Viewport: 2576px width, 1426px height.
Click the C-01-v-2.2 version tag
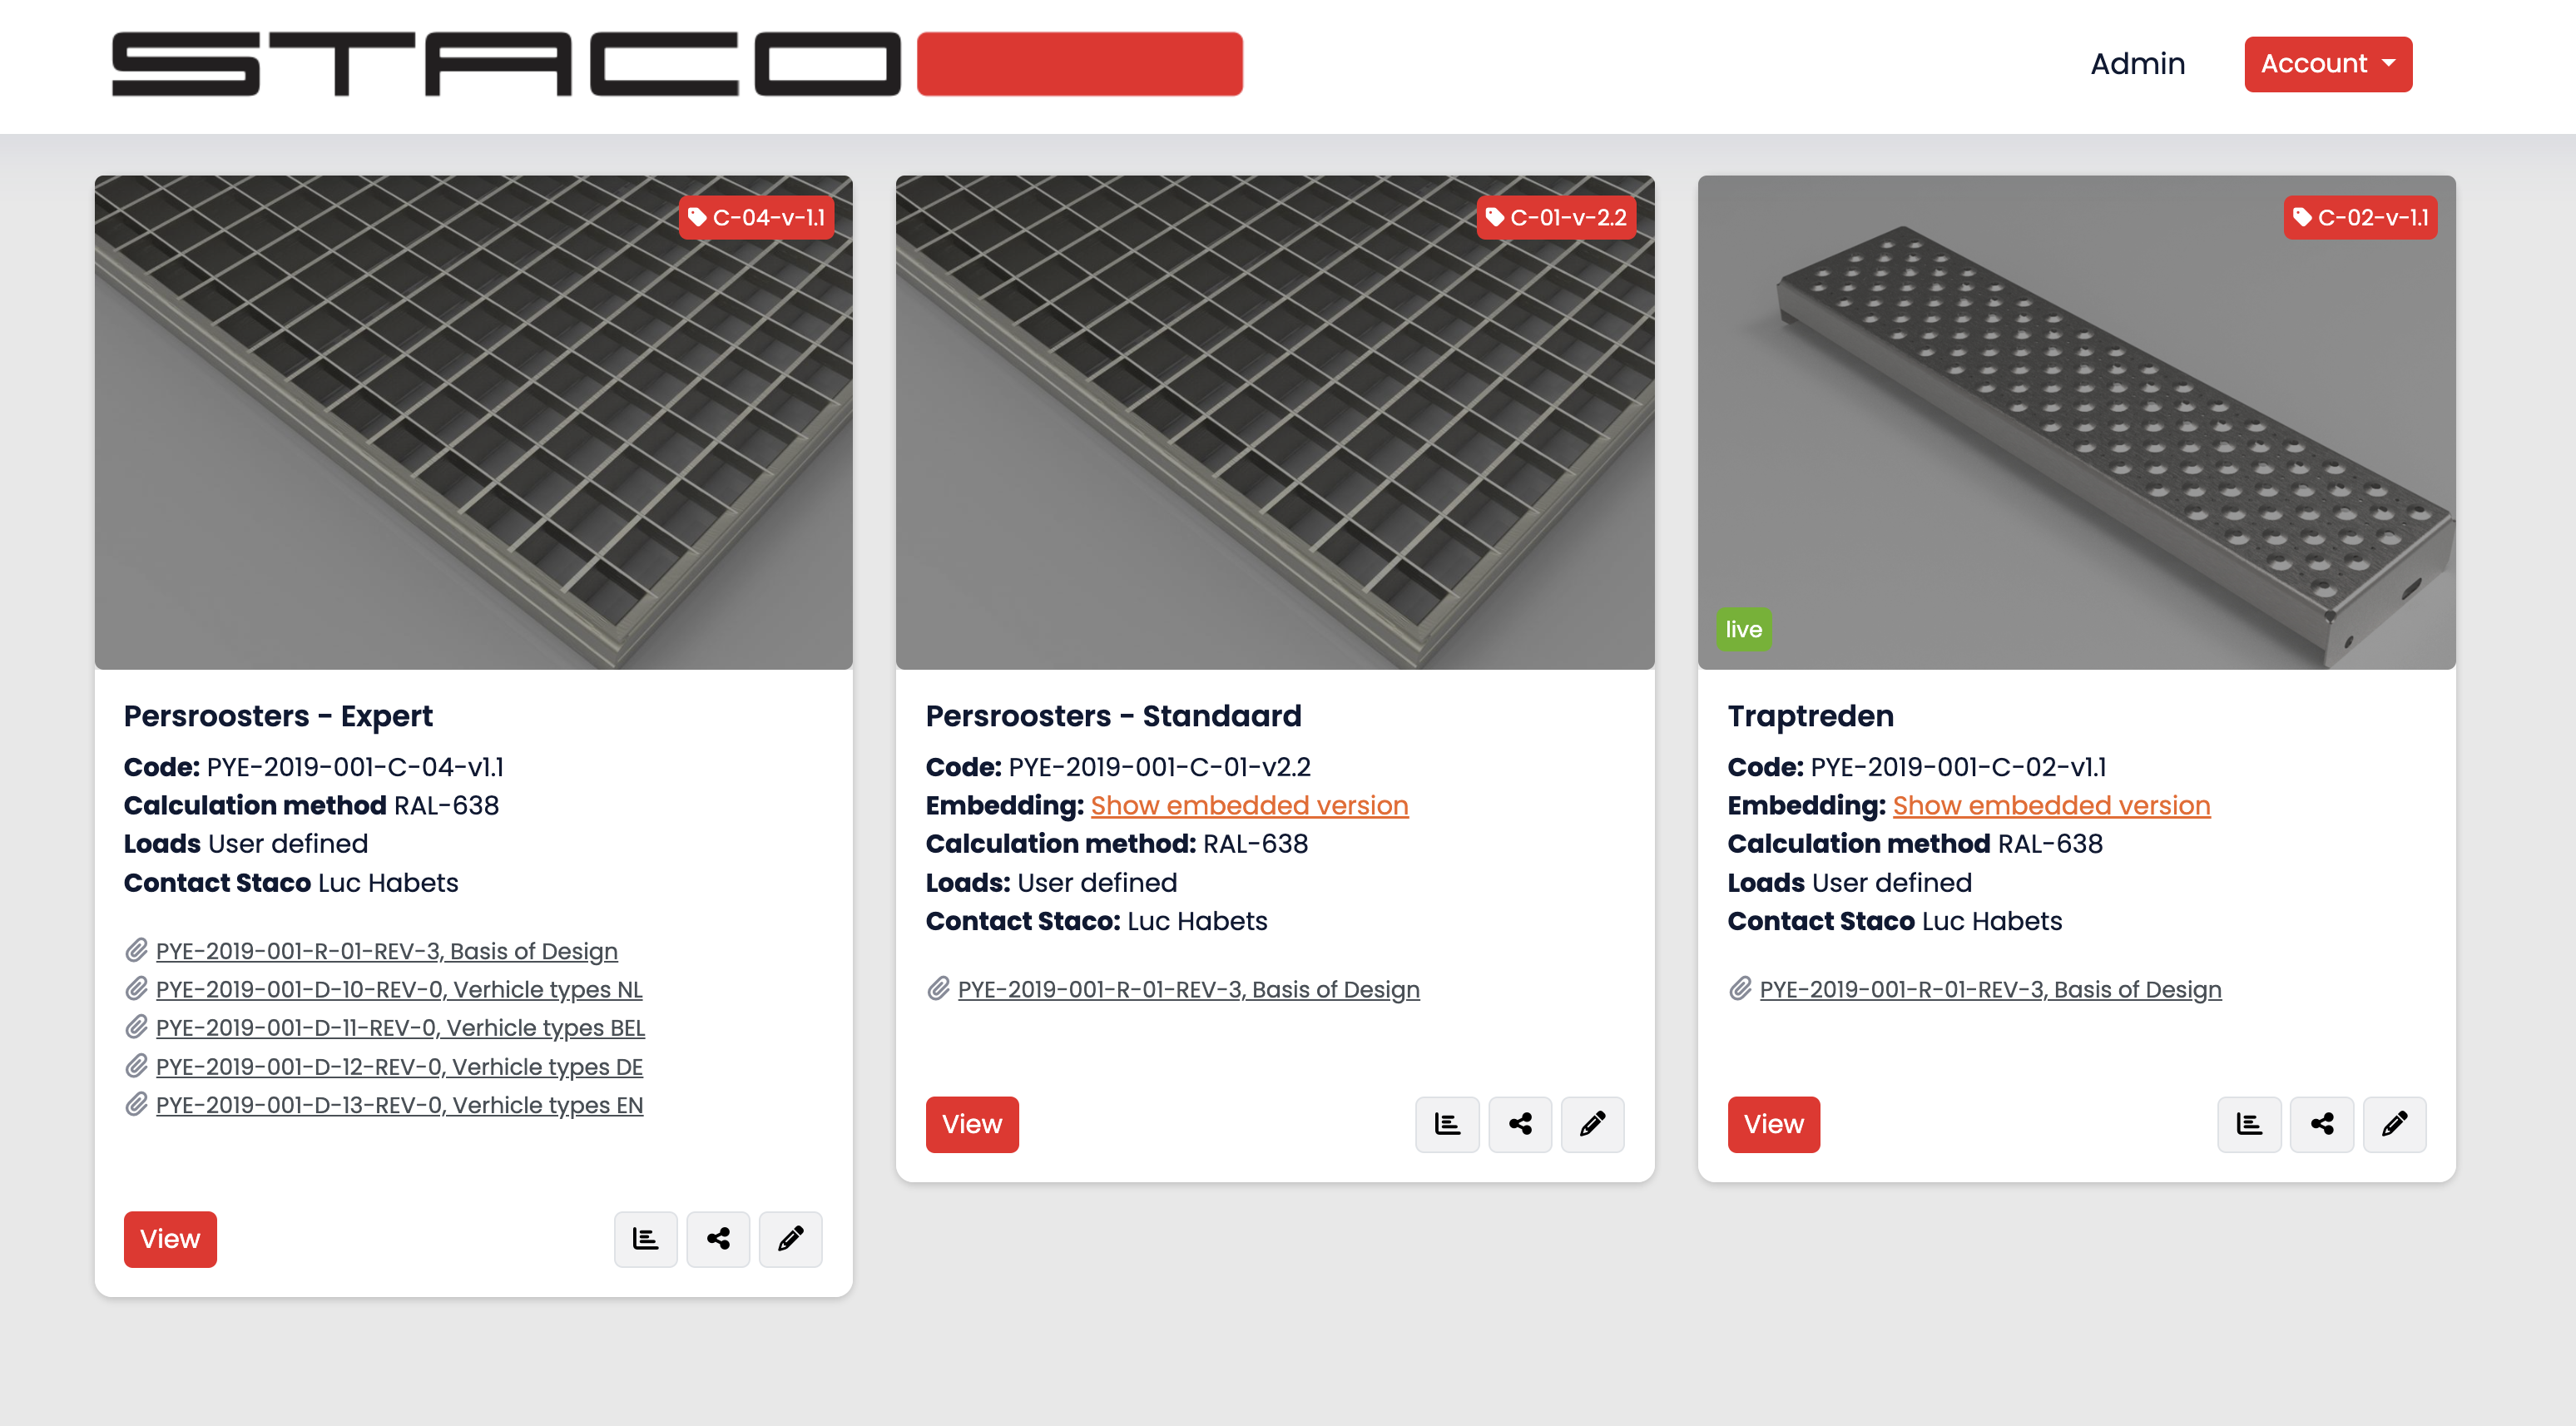(1556, 217)
